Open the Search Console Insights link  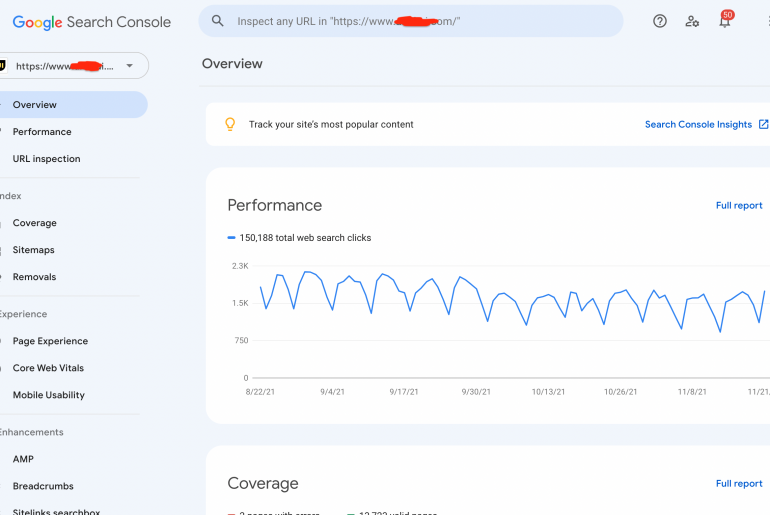coord(698,124)
